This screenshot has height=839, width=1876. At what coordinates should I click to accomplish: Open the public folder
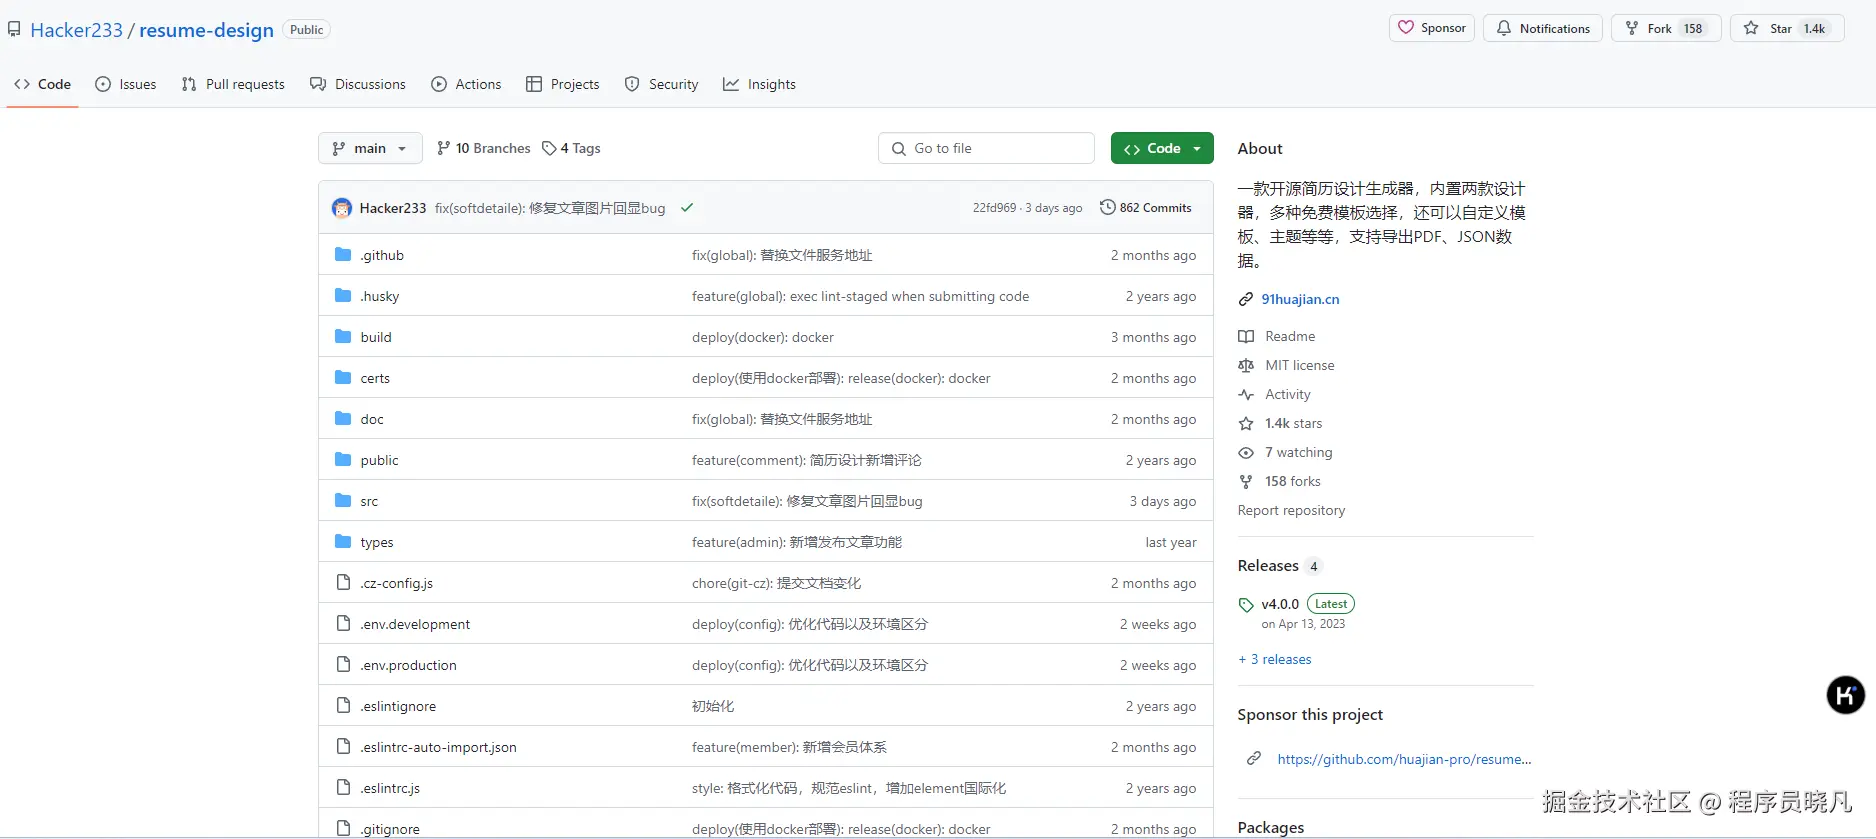pyautogui.click(x=379, y=460)
